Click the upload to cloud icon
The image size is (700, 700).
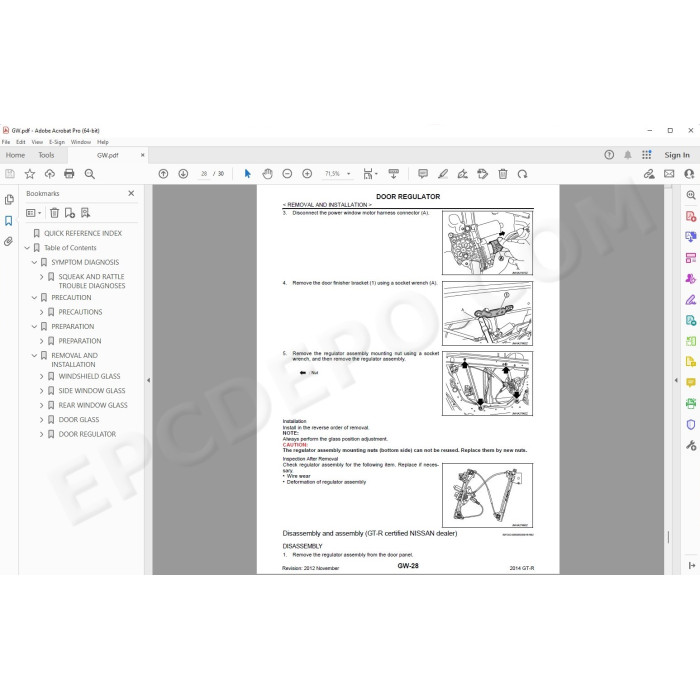pyautogui.click(x=50, y=174)
